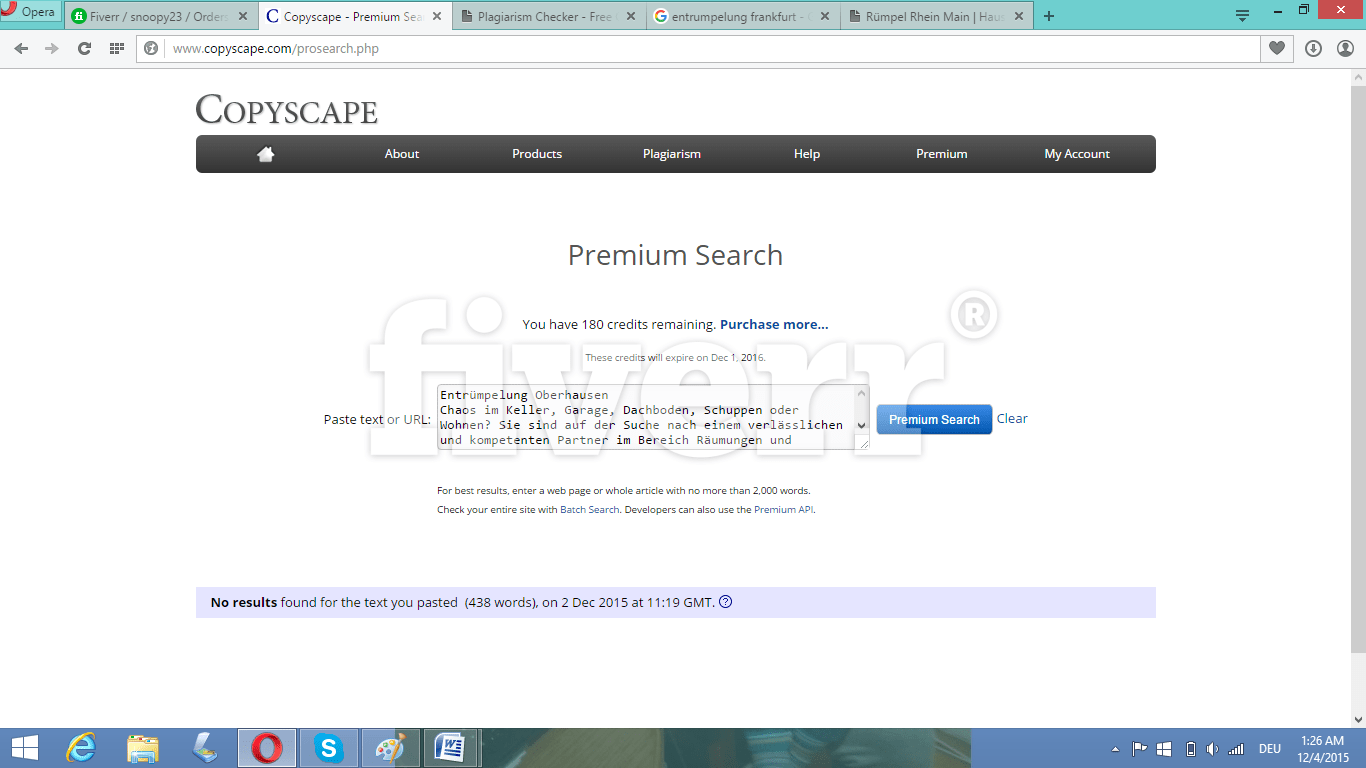This screenshot has width=1366, height=768.
Task: Go to Copyscape home icon in navbar
Action: tap(265, 154)
